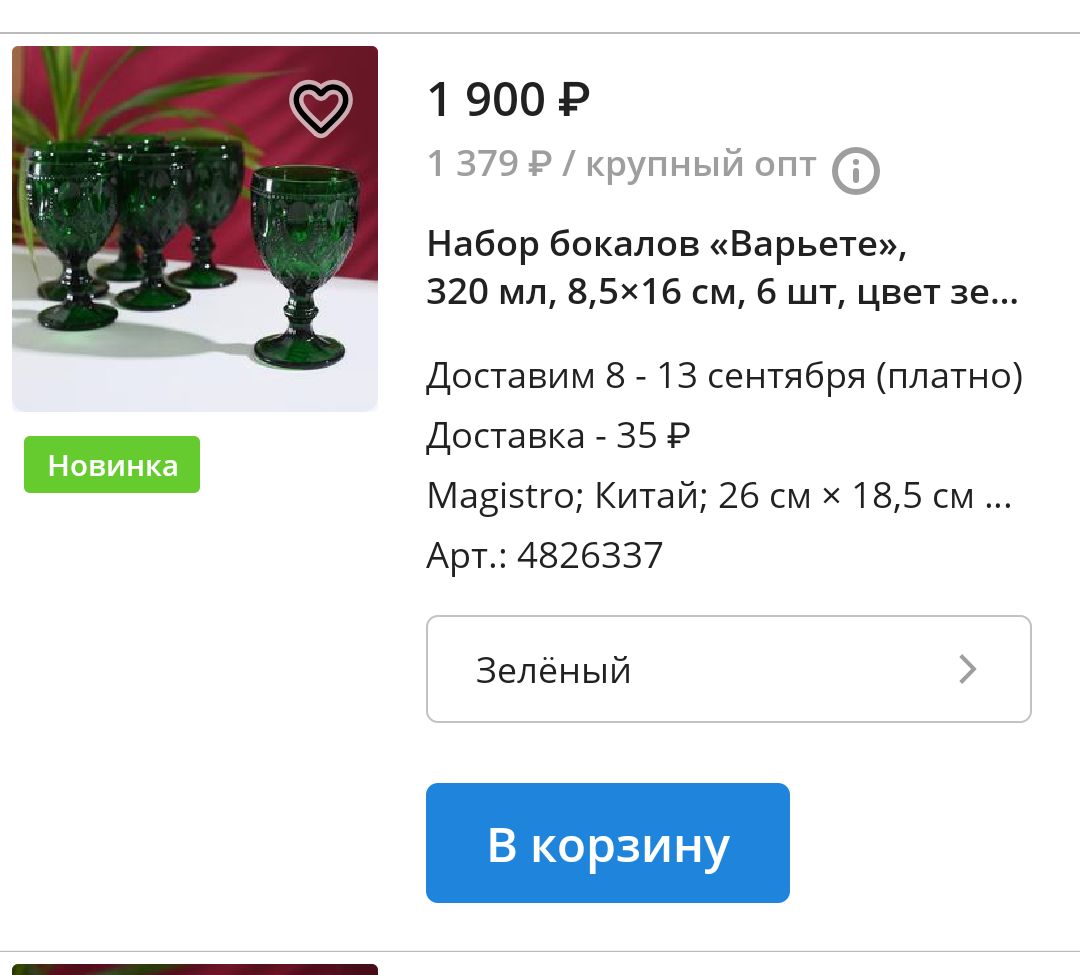This screenshot has width=1080, height=975.
Task: Click the Новинка badge
Action: coord(112,465)
